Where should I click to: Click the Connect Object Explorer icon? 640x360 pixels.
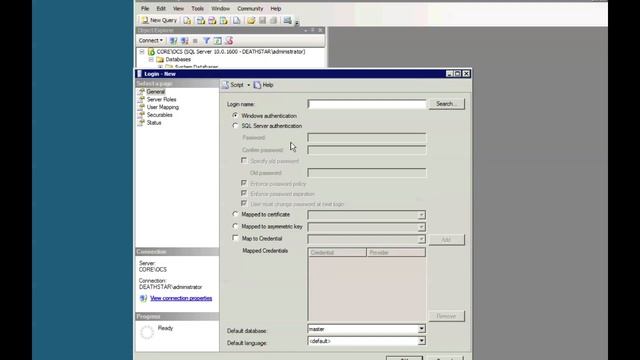click(x=173, y=40)
